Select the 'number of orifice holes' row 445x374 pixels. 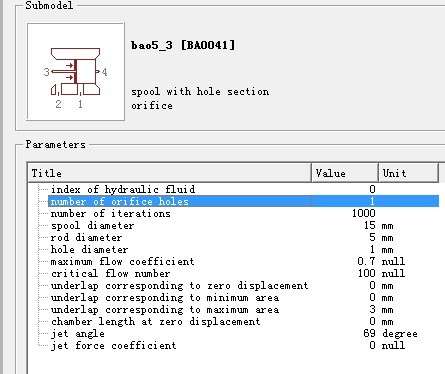point(243,201)
